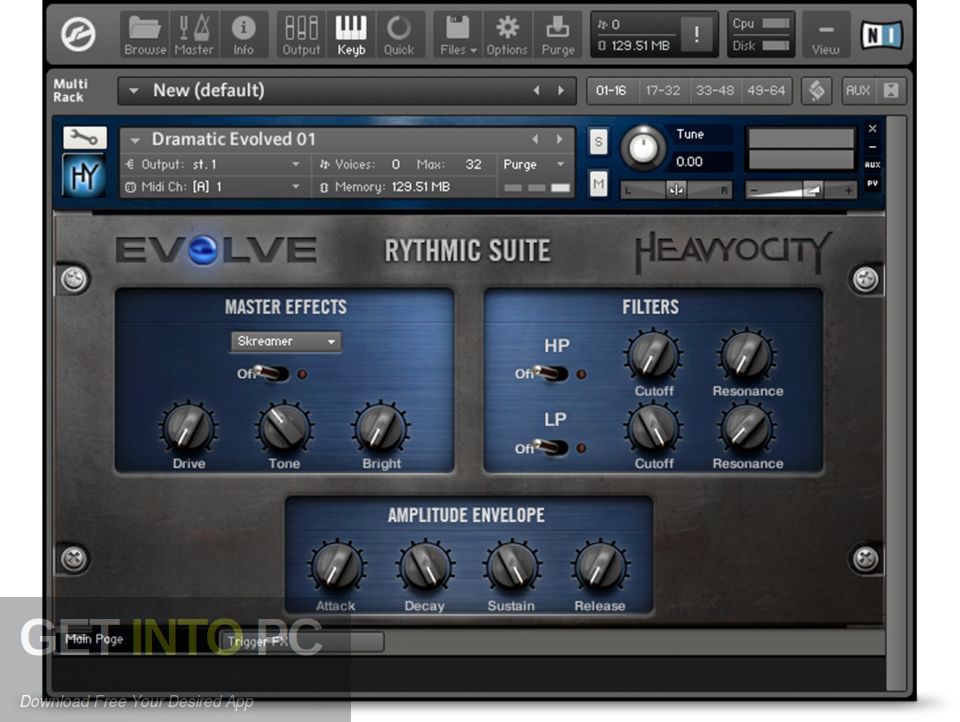Click the HP Cutoff knob
The height and width of the screenshot is (722, 960).
pos(653,356)
